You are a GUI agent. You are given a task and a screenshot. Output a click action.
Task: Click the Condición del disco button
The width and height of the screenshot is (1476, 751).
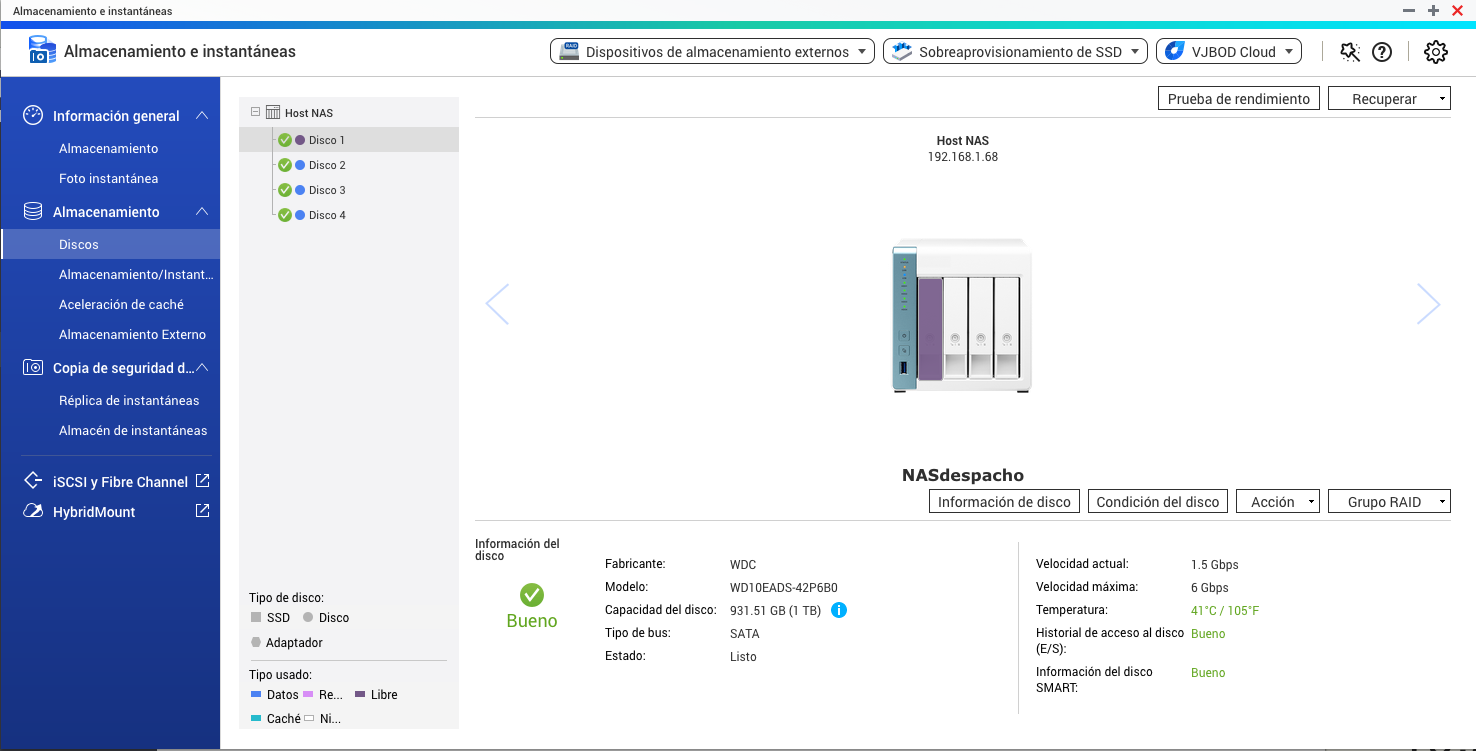tap(1157, 502)
